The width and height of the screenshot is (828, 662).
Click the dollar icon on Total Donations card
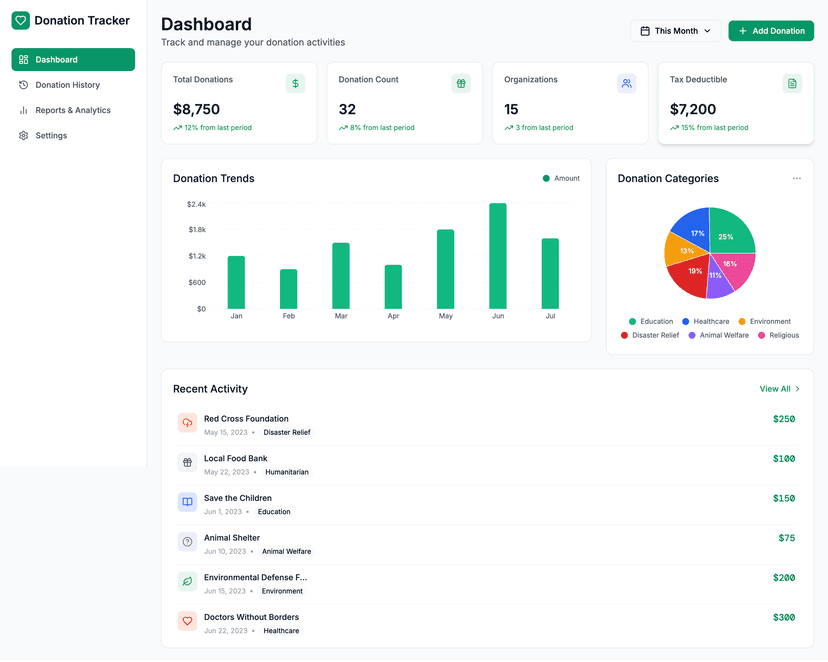[295, 83]
